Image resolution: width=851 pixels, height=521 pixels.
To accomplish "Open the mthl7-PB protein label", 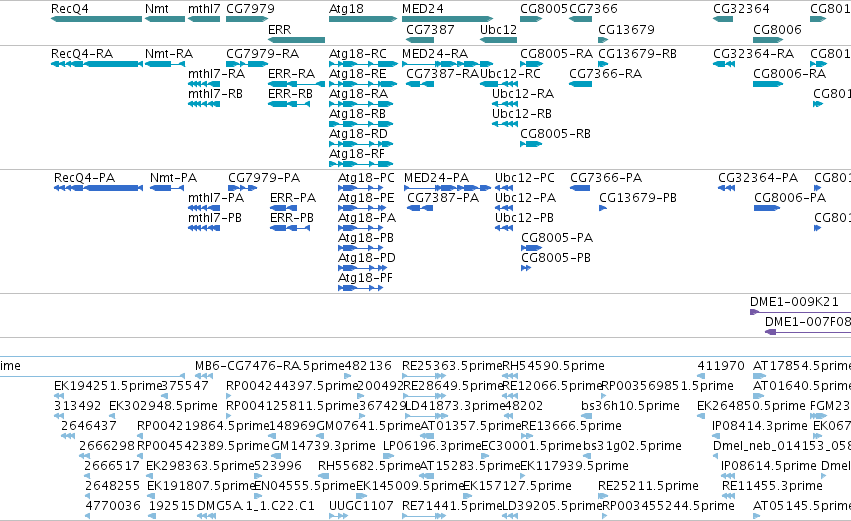I will pyautogui.click(x=215, y=219).
